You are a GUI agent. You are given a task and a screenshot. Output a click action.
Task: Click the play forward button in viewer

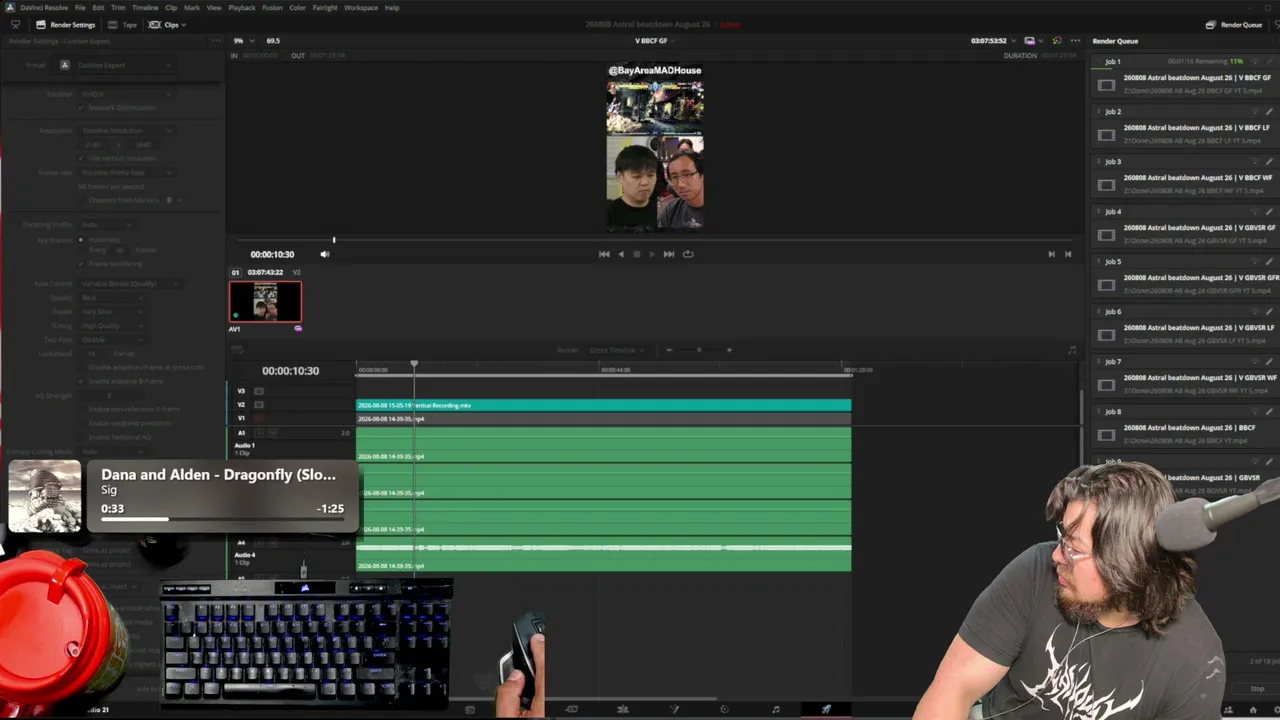652,254
